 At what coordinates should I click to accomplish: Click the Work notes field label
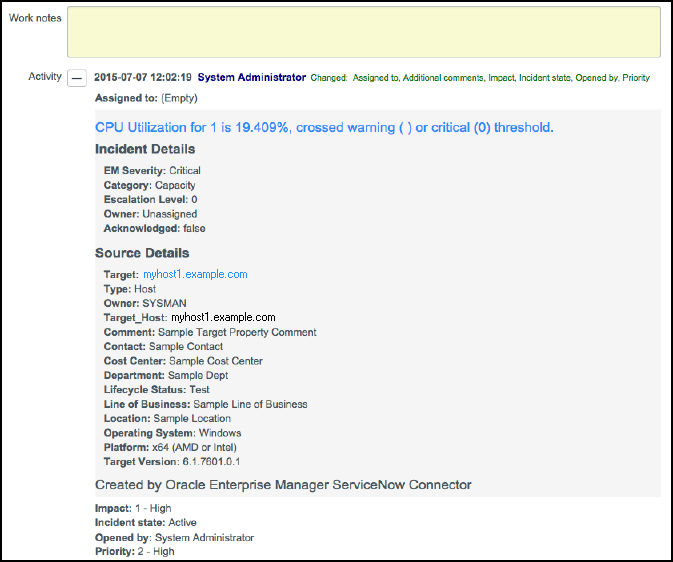pos(35,18)
